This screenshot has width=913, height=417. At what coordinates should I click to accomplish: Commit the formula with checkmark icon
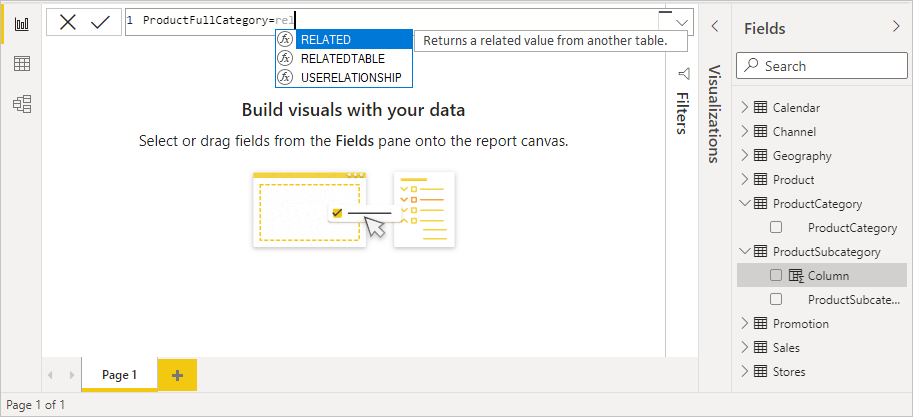coord(100,22)
